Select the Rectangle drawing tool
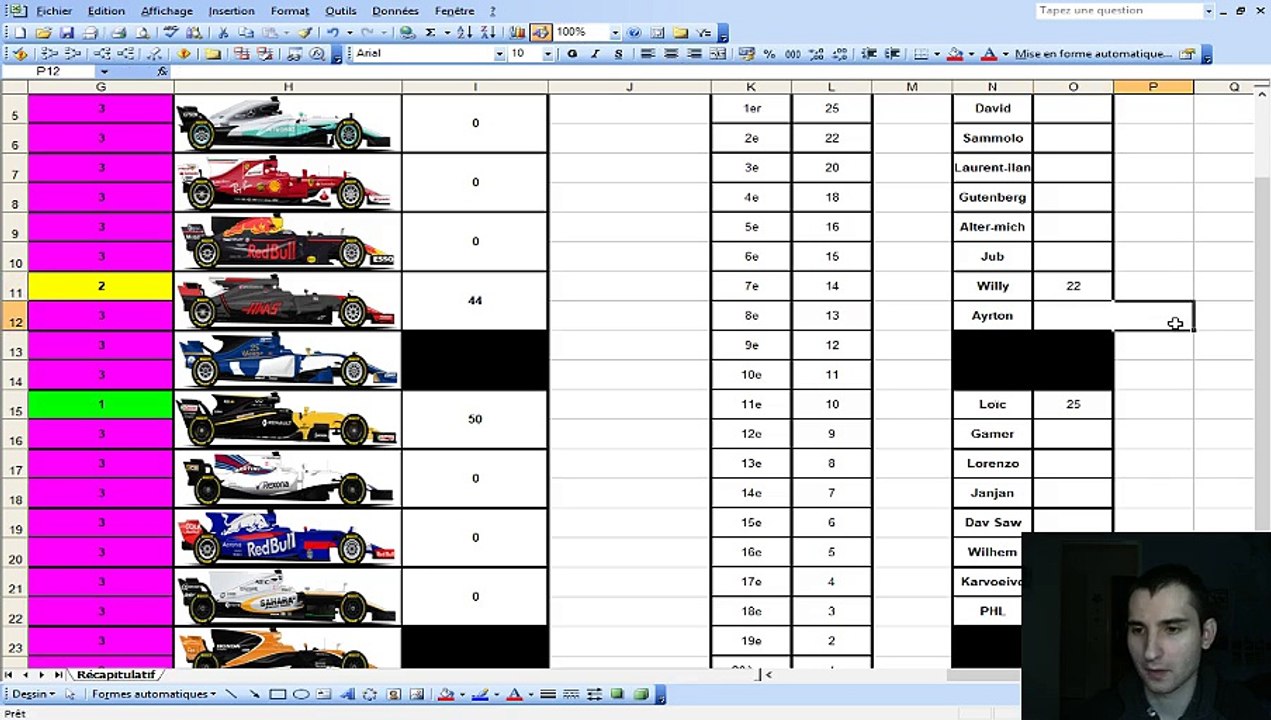1271x720 pixels. point(278,694)
